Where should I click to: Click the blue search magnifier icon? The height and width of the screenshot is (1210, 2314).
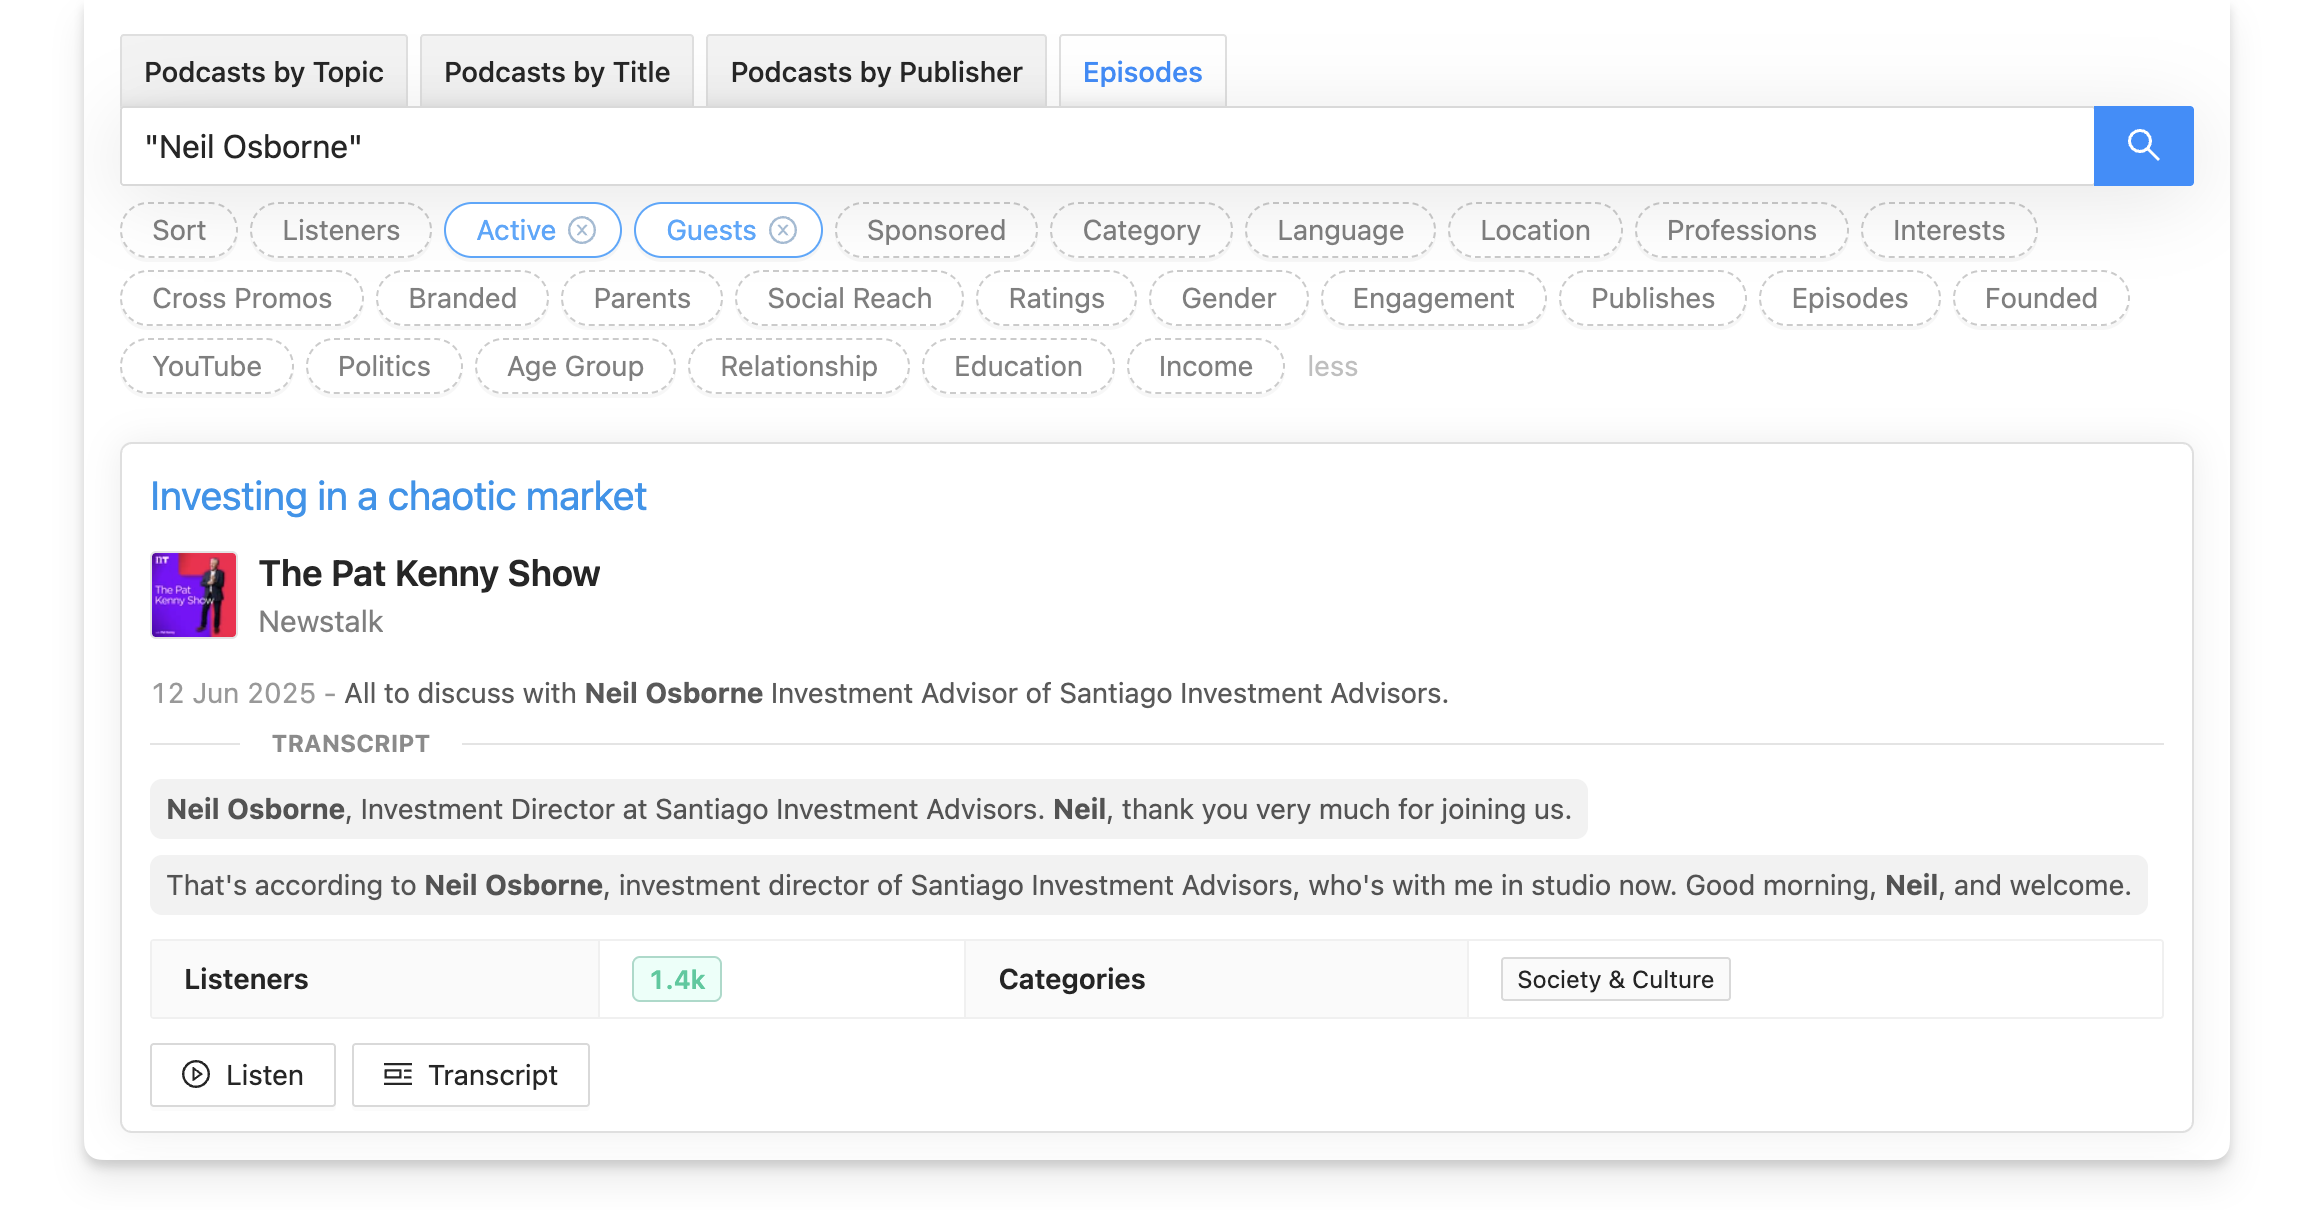2143,145
